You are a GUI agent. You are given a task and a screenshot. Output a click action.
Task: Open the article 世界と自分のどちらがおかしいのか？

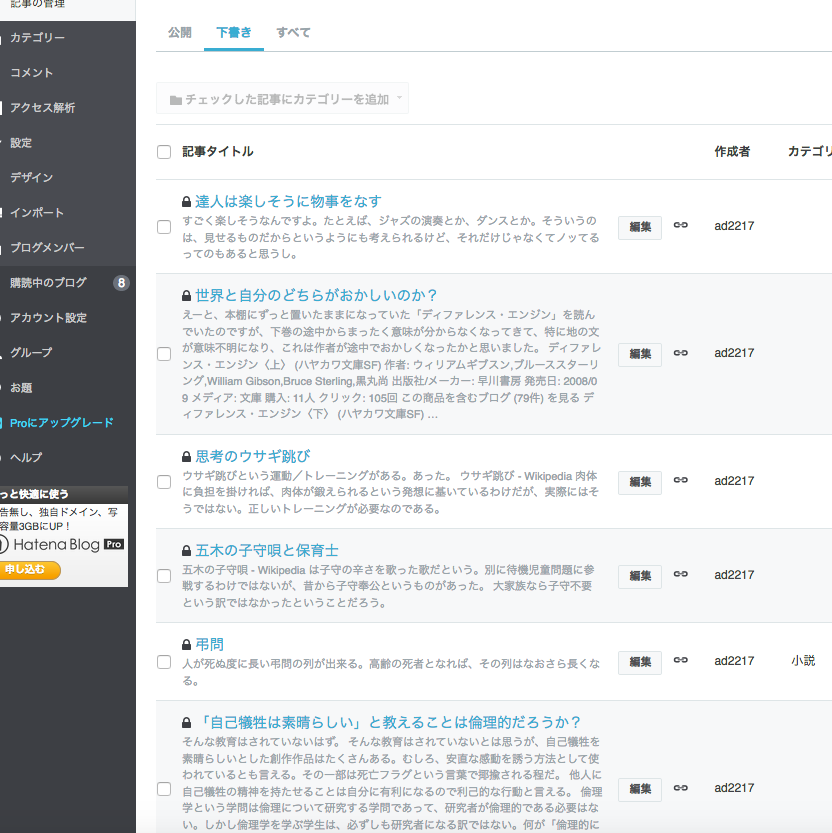(x=317, y=296)
